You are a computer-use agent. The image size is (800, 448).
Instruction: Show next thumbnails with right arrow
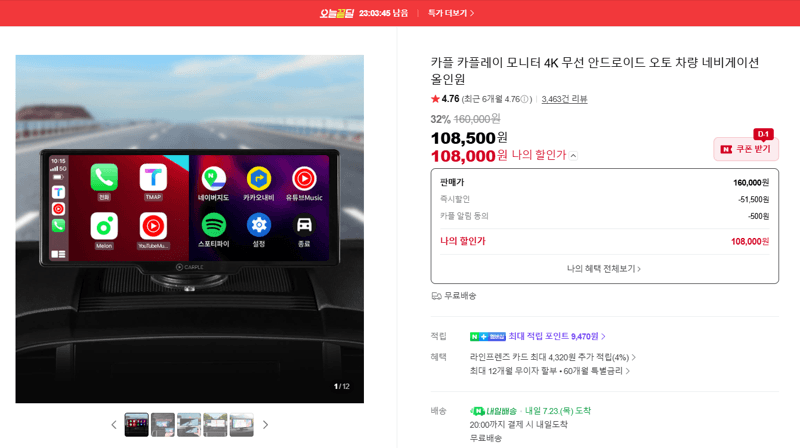click(265, 425)
